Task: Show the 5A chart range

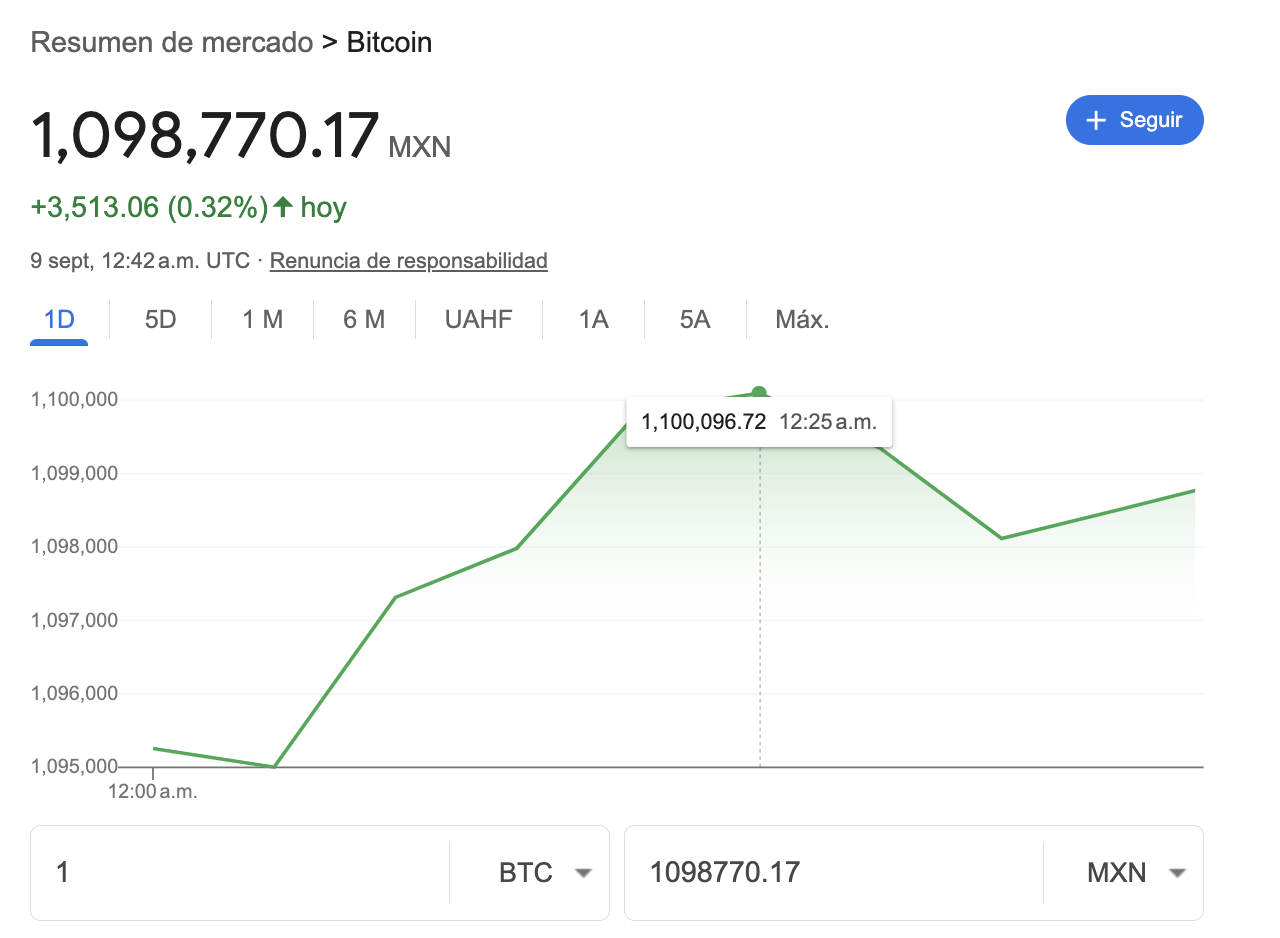Action: pos(695,320)
